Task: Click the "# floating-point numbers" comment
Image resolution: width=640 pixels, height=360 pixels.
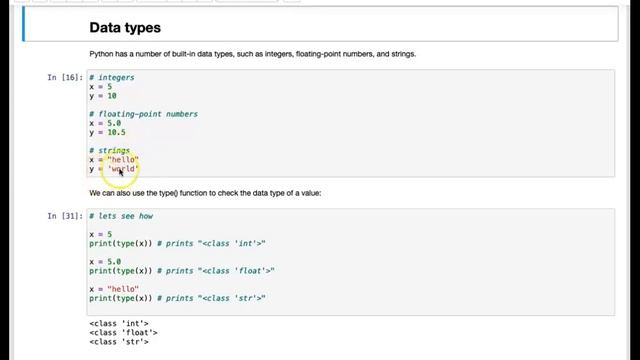Action: [144, 114]
